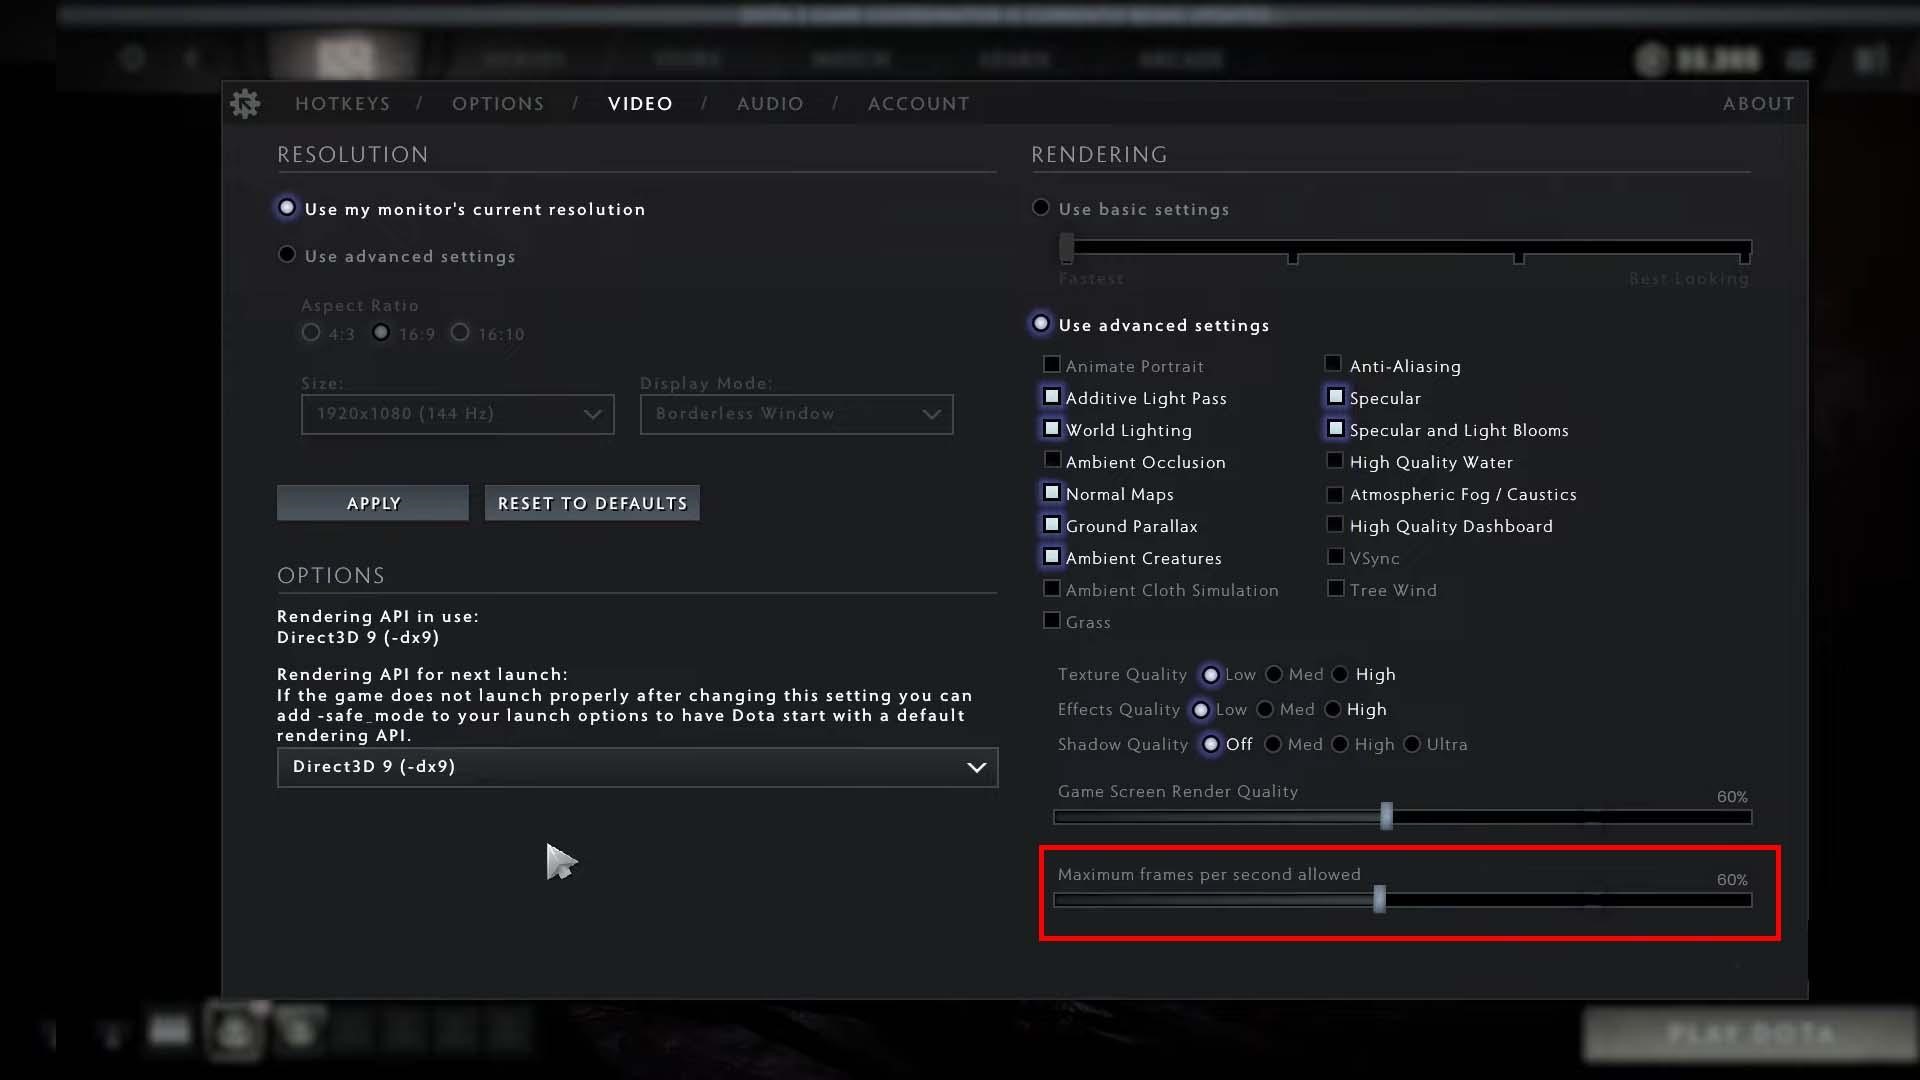Enable VSync checkbox
The width and height of the screenshot is (1920, 1080).
[x=1336, y=557]
